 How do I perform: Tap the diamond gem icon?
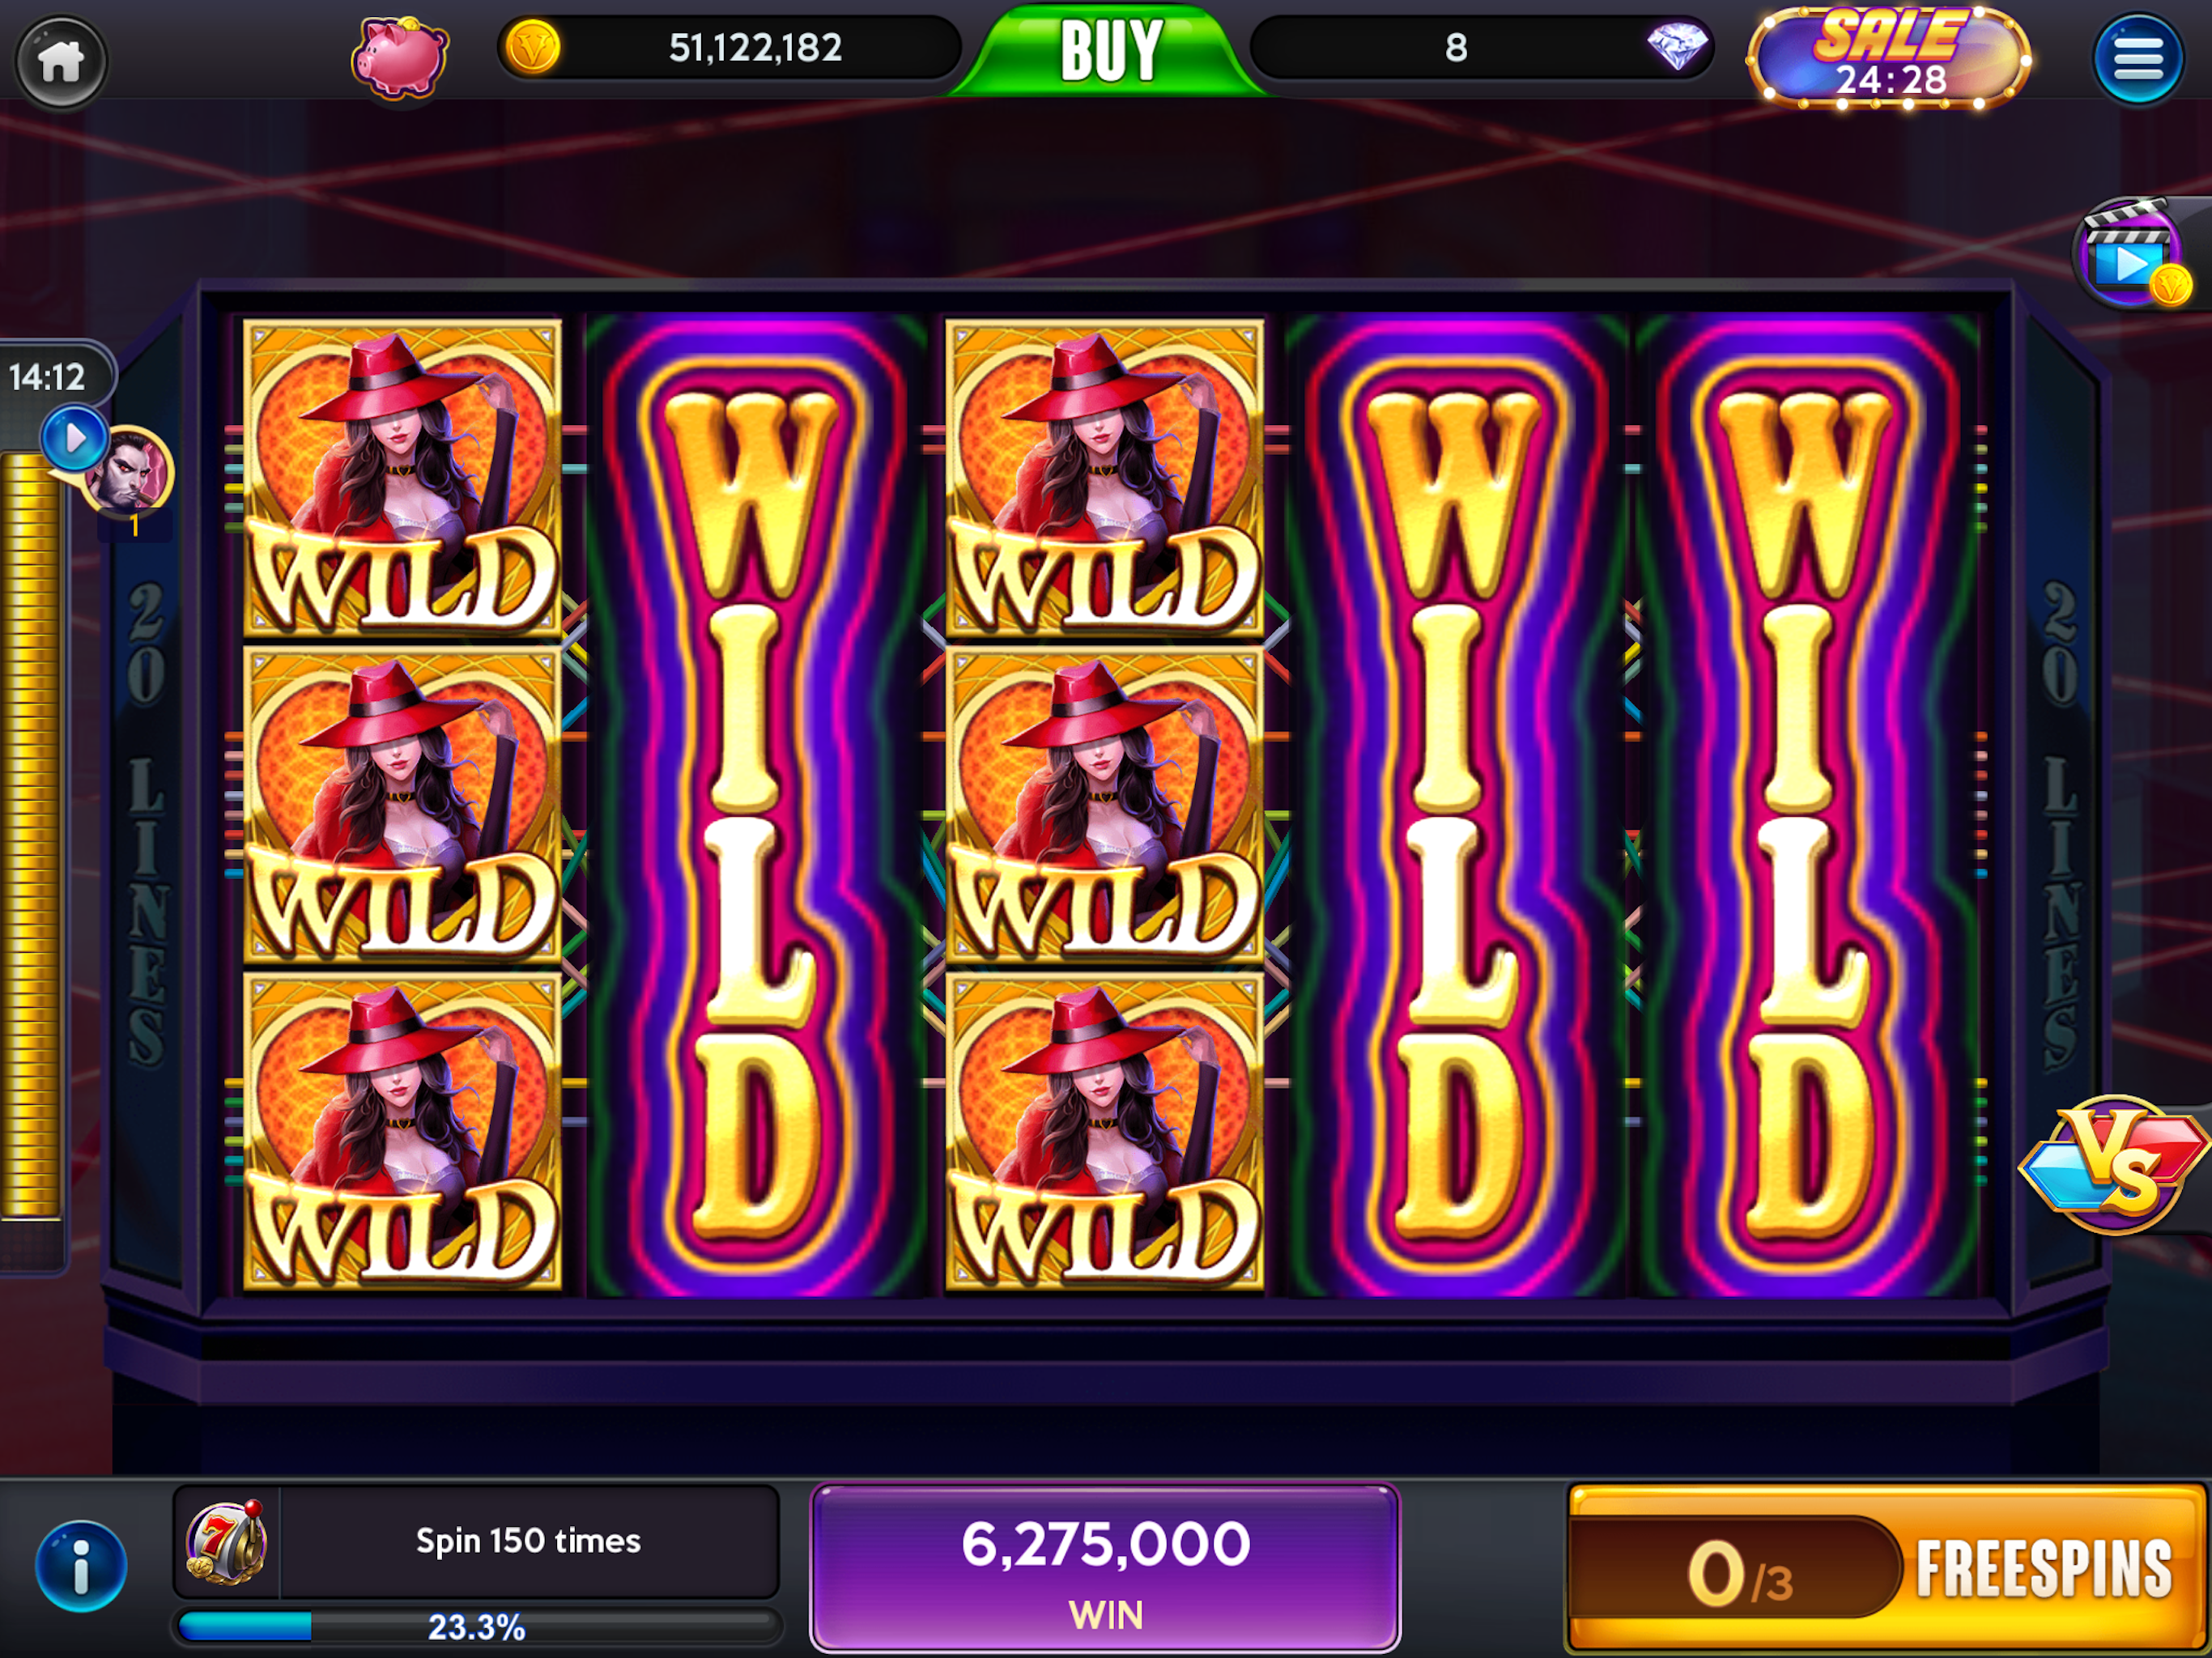point(1677,46)
